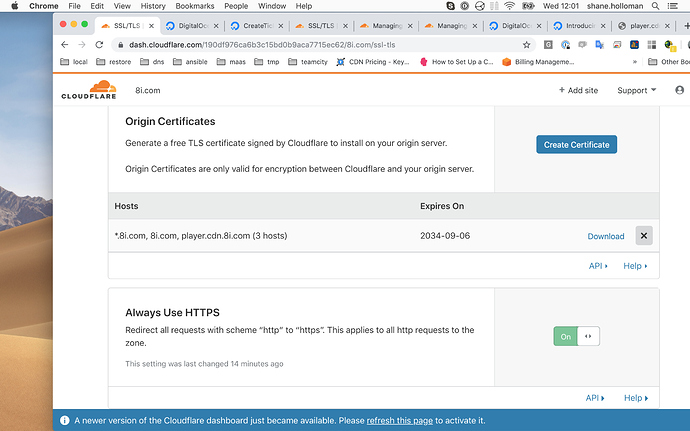690x431 pixels.
Task: Click the dark blue 'a' extension icon
Action: coord(634,44)
